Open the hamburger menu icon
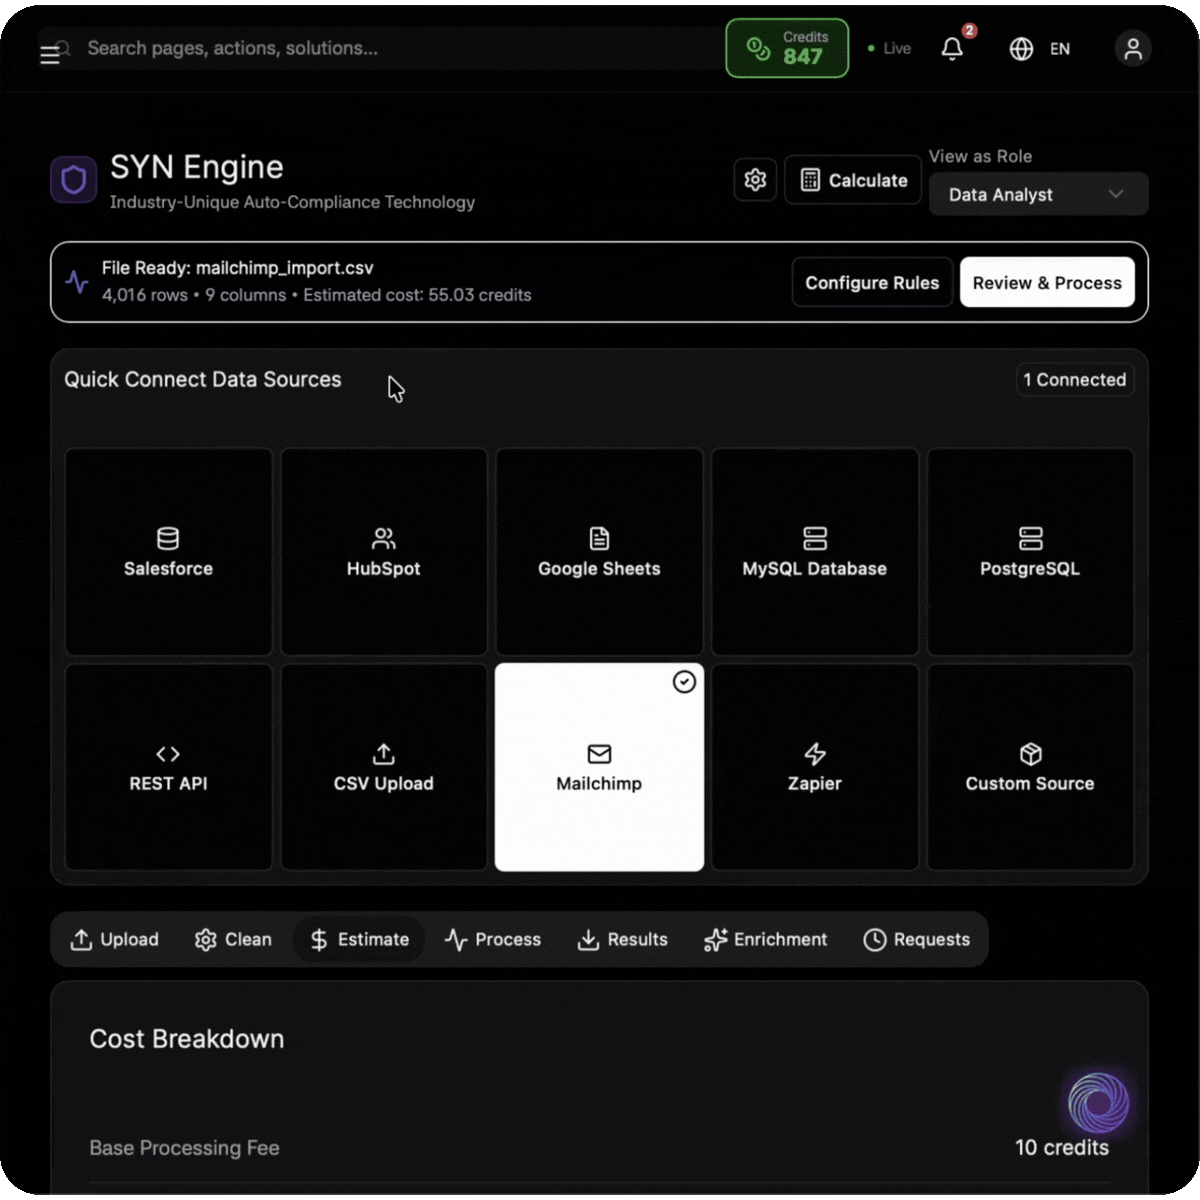Viewport: 1200px width, 1200px height. [x=49, y=55]
